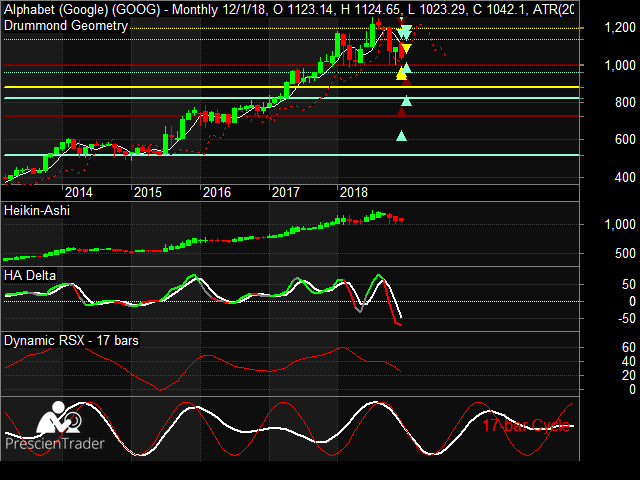Click the 500 value on Heikin-Ashi axis
Image resolution: width=640 pixels, height=480 pixels.
click(x=625, y=253)
